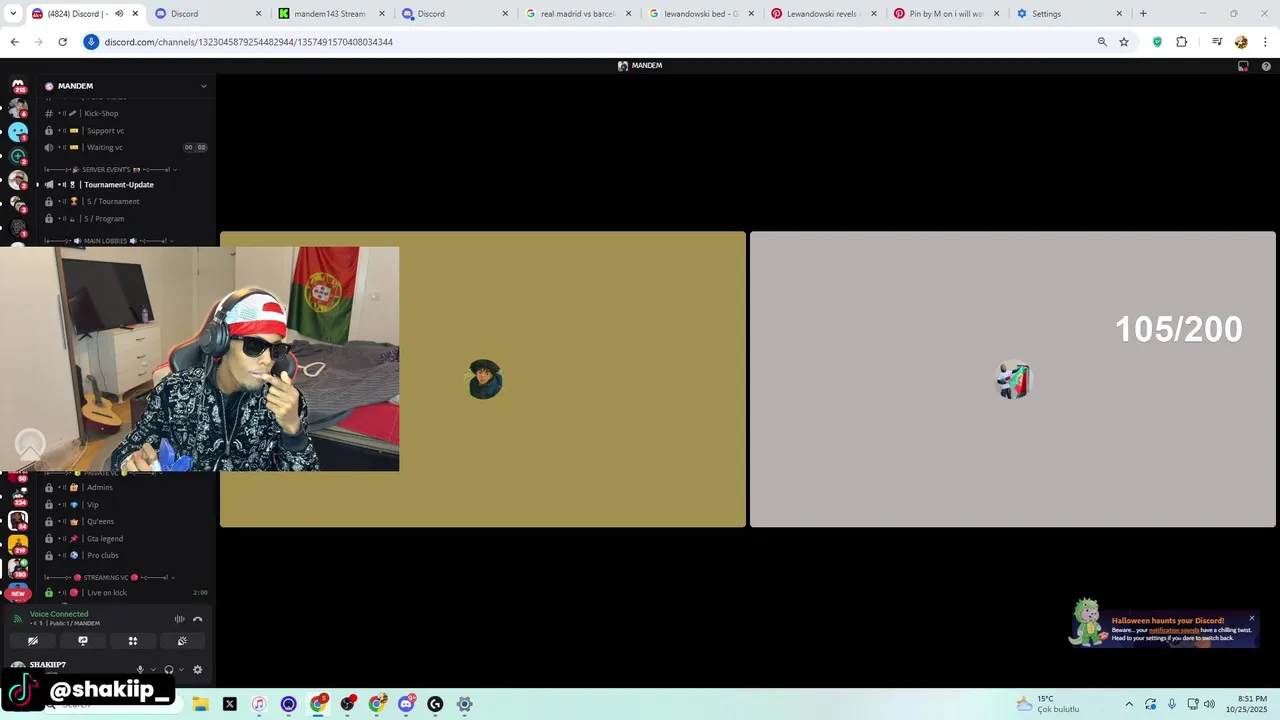The image size is (1280, 720).
Task: Open browser extensions puzzle icon
Action: coord(1181,42)
